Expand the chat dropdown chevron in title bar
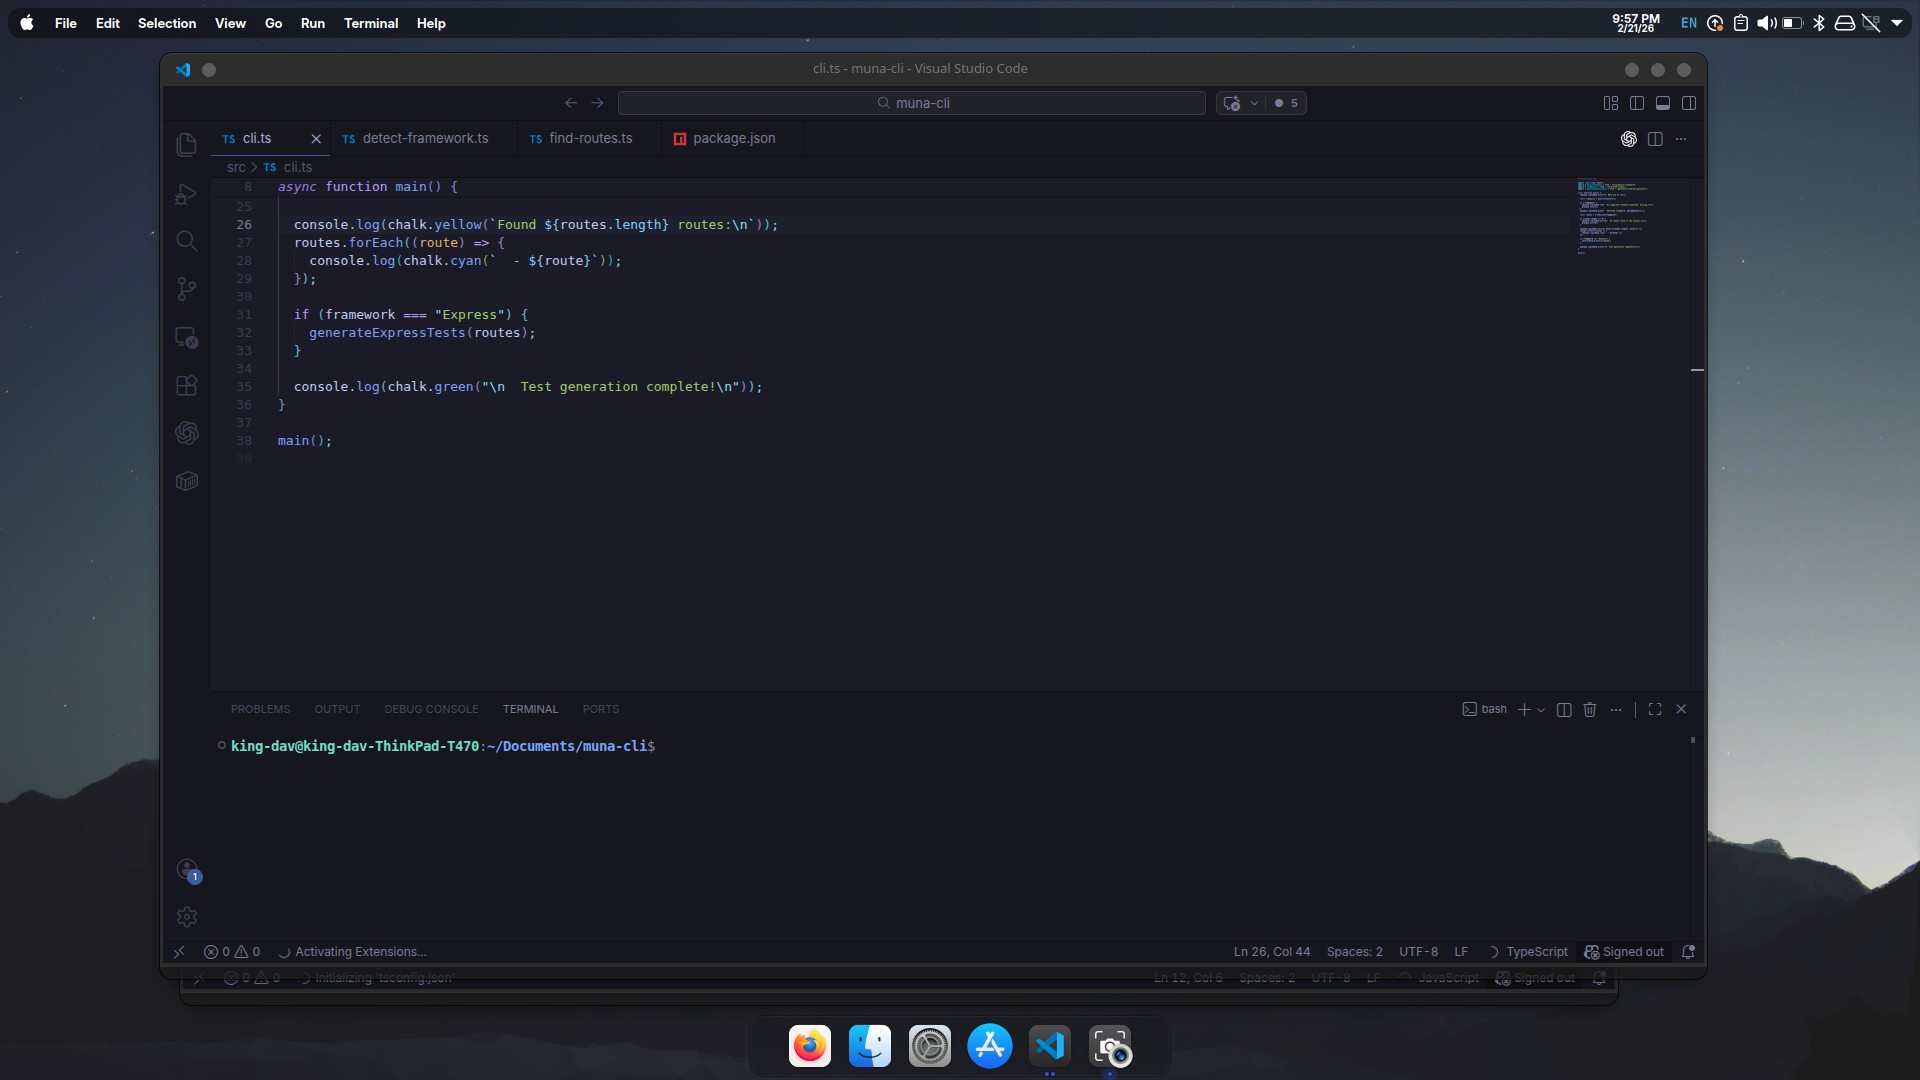The height and width of the screenshot is (1080, 1920). 1254,103
